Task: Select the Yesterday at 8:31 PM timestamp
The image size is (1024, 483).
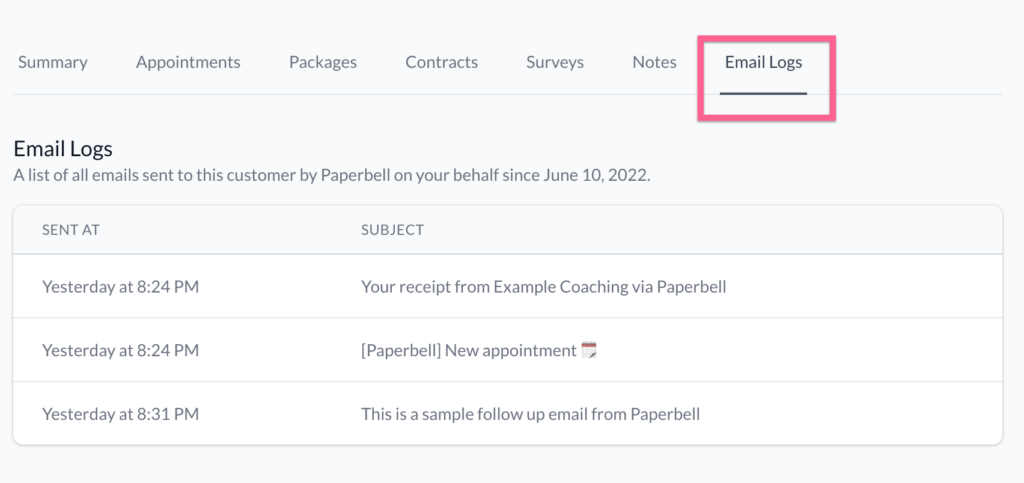Action: pos(121,414)
